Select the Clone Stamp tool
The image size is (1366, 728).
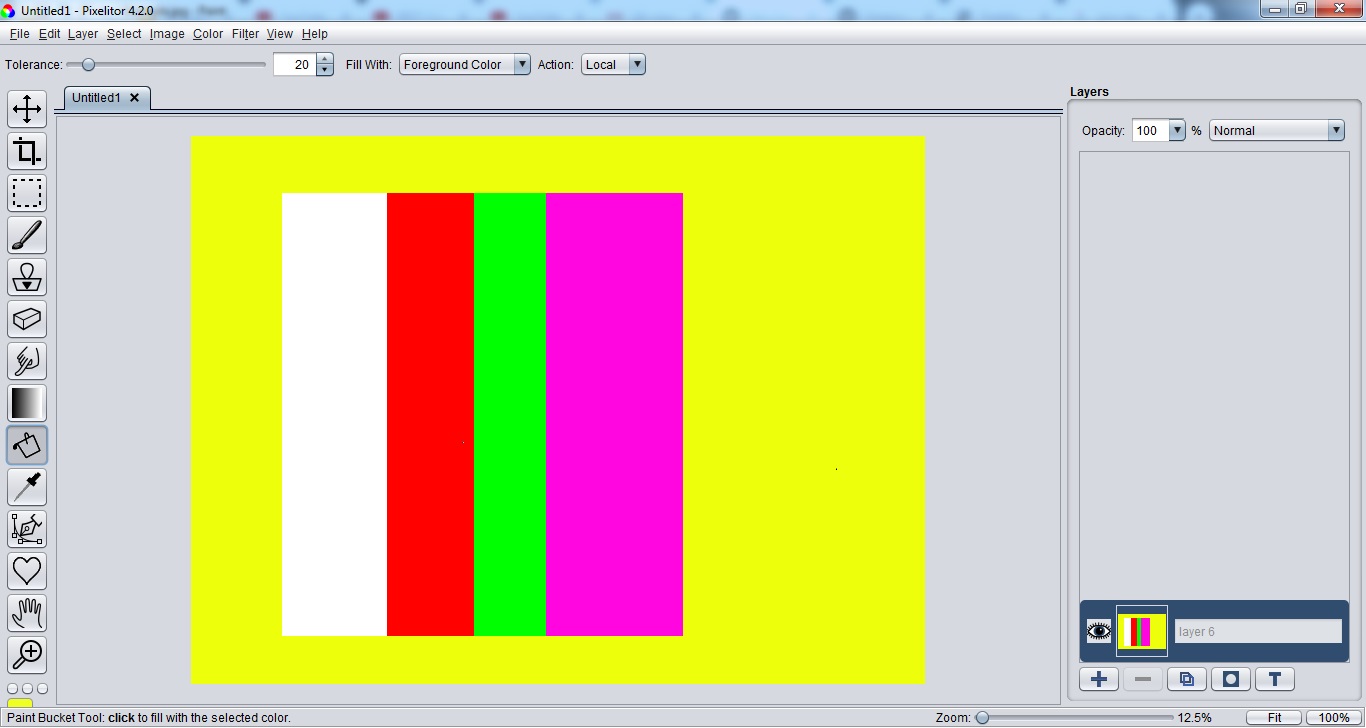pyautogui.click(x=27, y=277)
